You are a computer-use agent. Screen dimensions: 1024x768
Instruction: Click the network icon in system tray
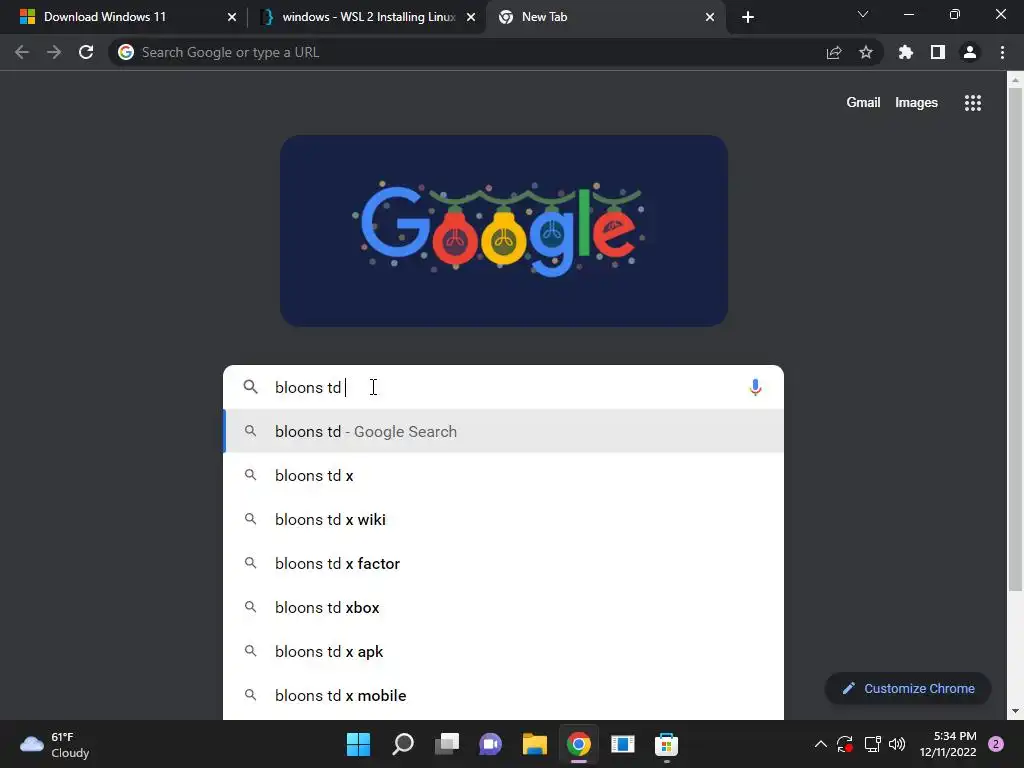tap(872, 744)
